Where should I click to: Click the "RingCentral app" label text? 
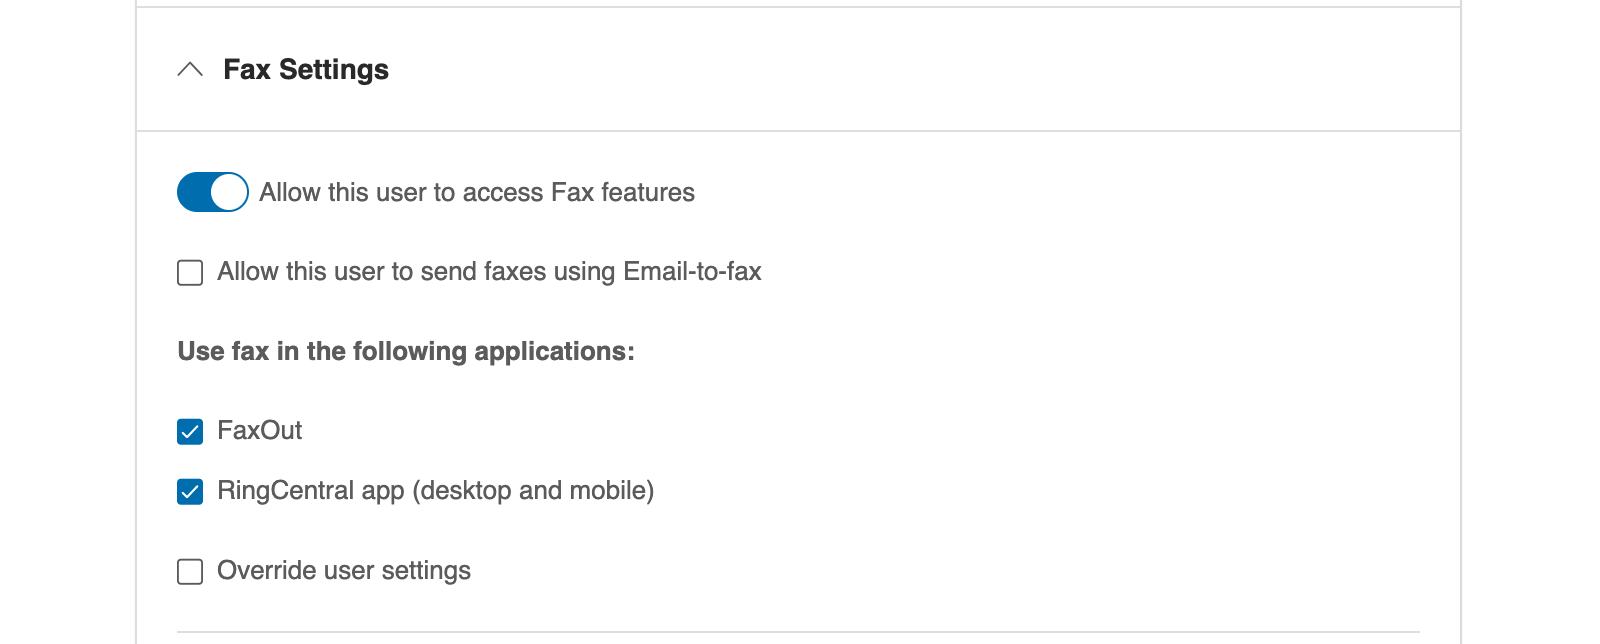(x=311, y=491)
